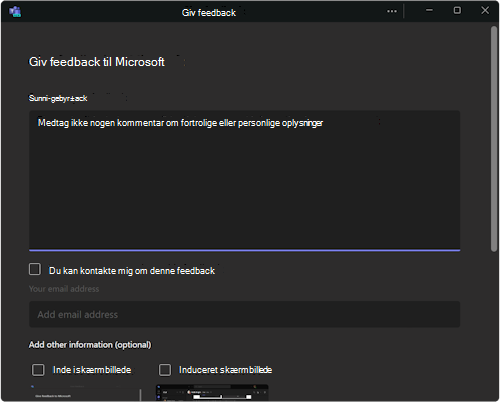Focus the feedback comment text area
Screen dimensions: 500x402
click(x=244, y=180)
